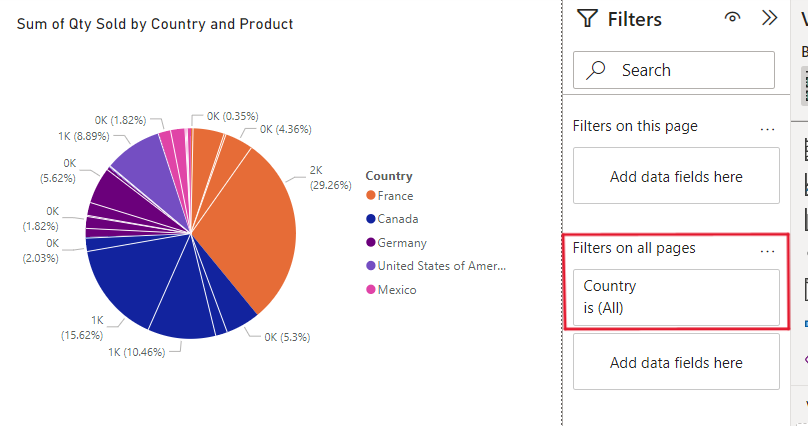Click the blue 5.3% pie slice
This screenshot has height=426, width=808.
236,312
